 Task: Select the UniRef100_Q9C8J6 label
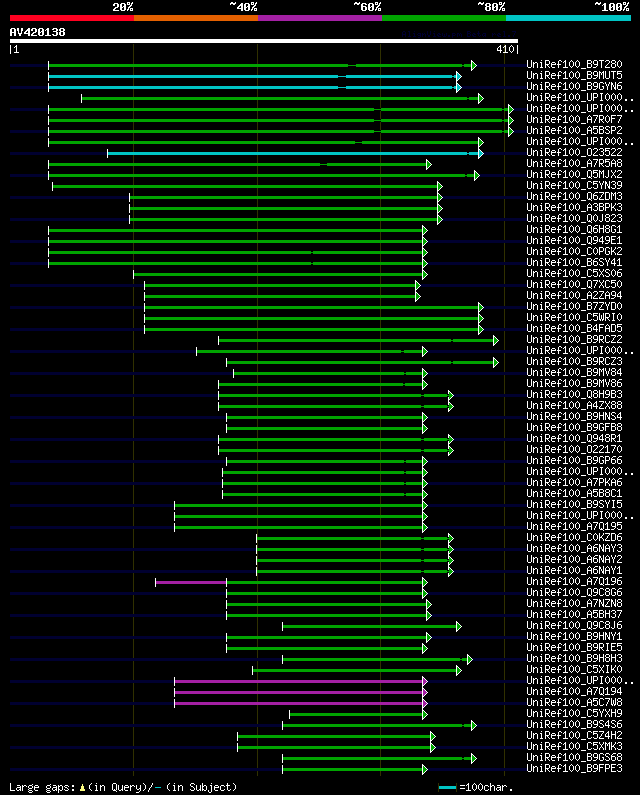coord(574,625)
